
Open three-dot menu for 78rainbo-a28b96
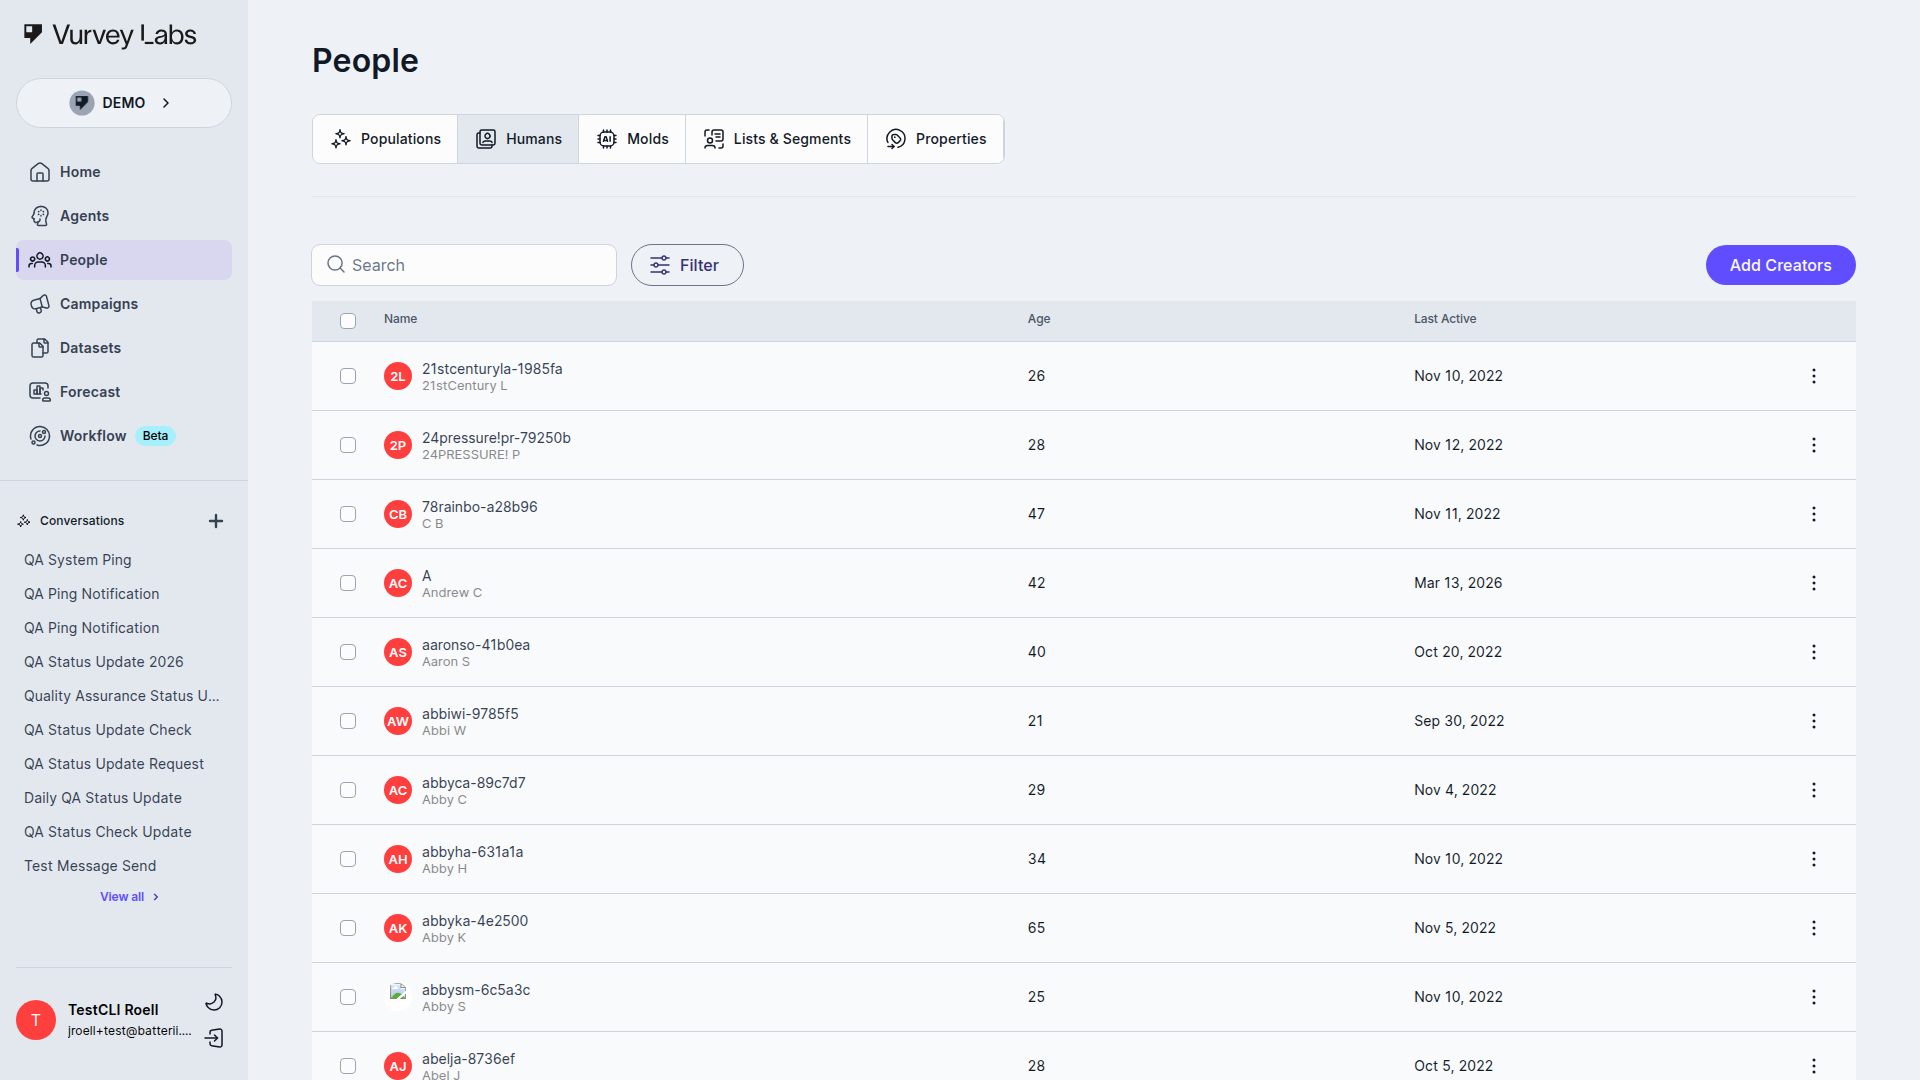(1813, 514)
